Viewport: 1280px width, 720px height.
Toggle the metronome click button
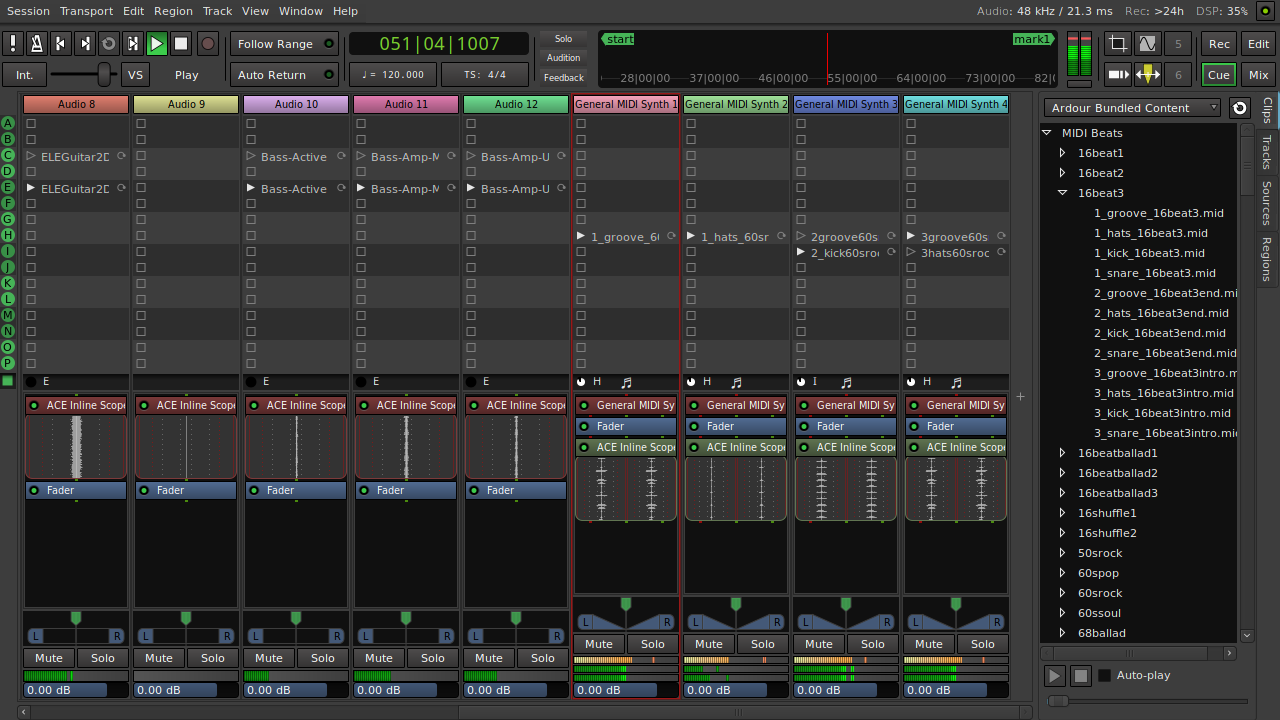tap(36, 44)
